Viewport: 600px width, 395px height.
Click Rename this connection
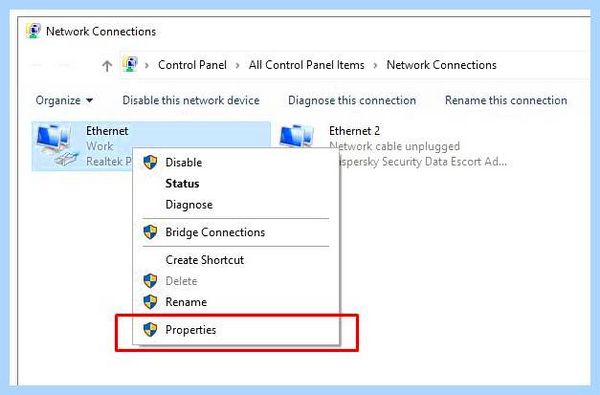tap(506, 100)
